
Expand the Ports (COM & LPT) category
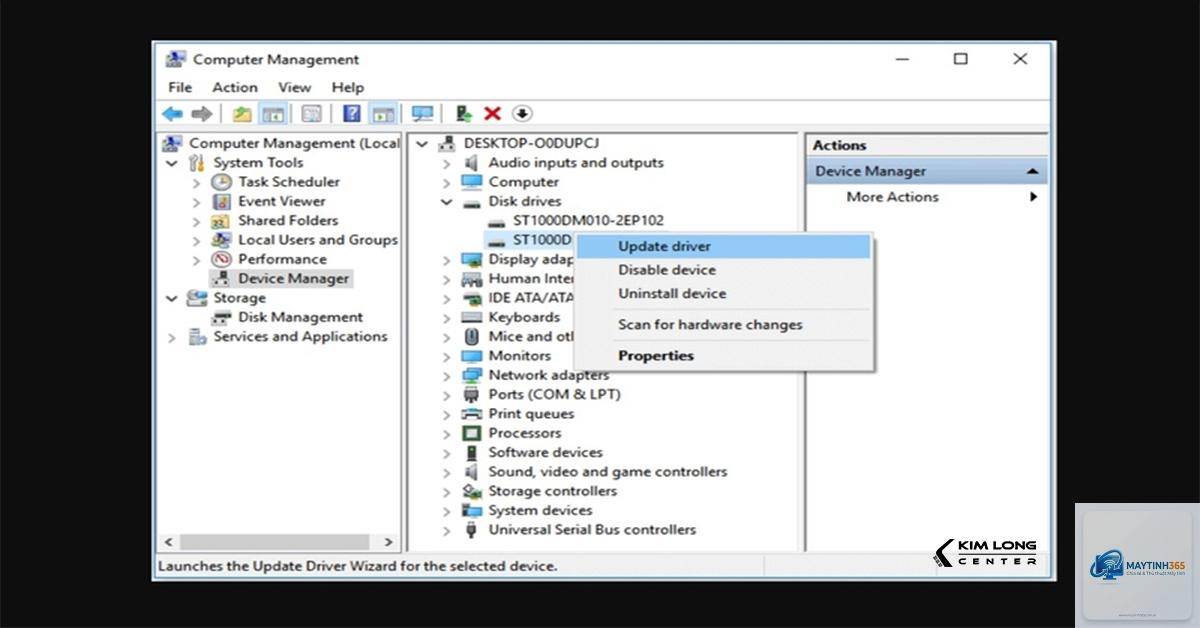[447, 395]
